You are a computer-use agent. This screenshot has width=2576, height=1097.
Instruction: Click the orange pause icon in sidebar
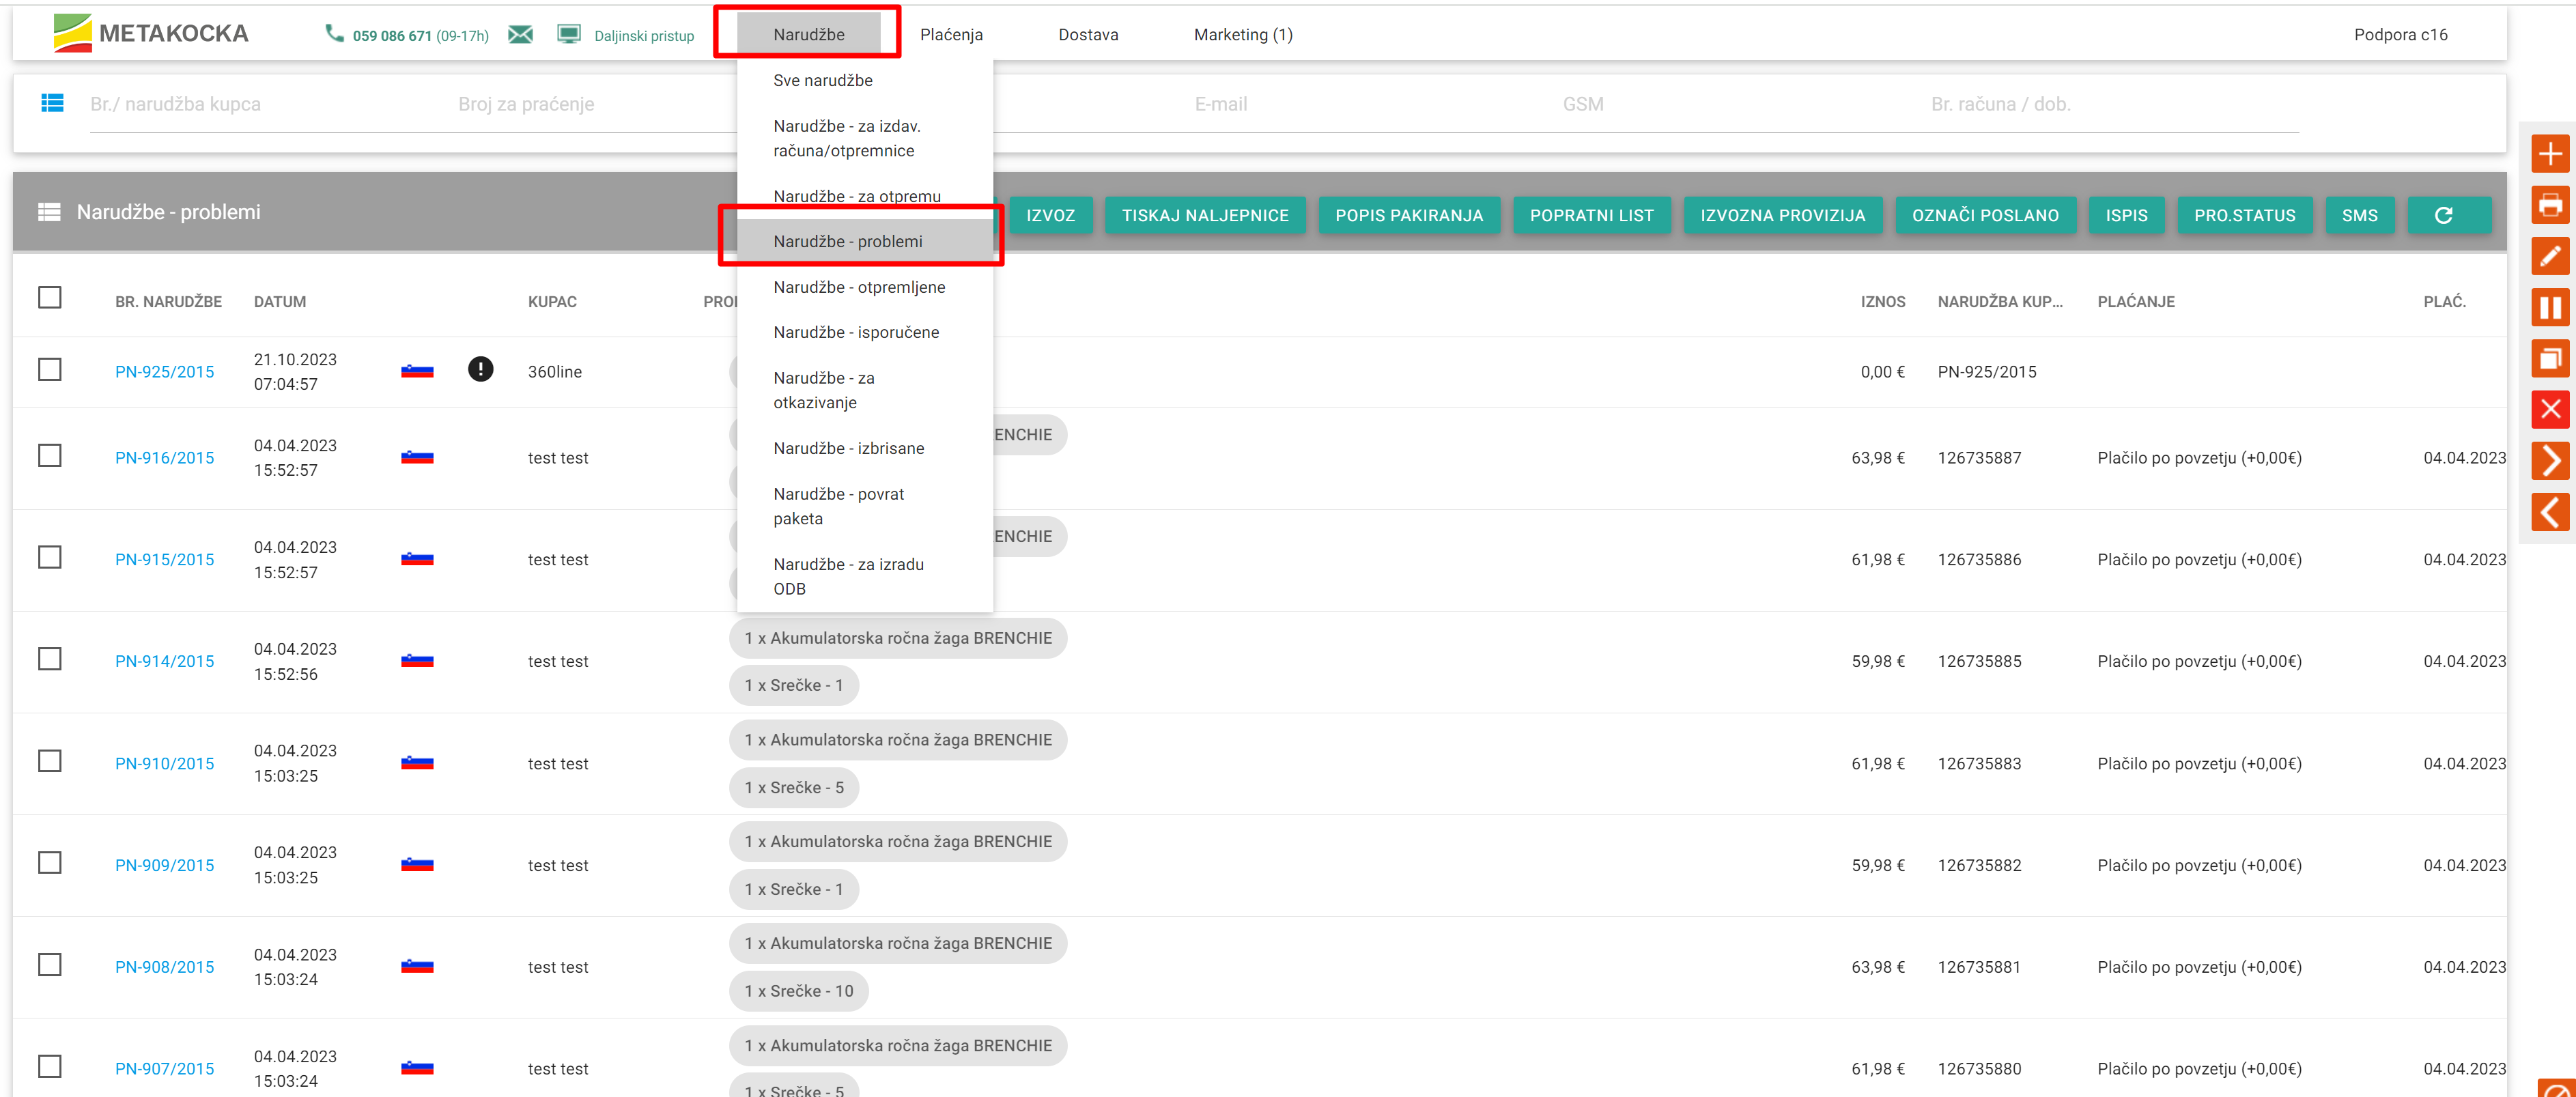(2549, 307)
